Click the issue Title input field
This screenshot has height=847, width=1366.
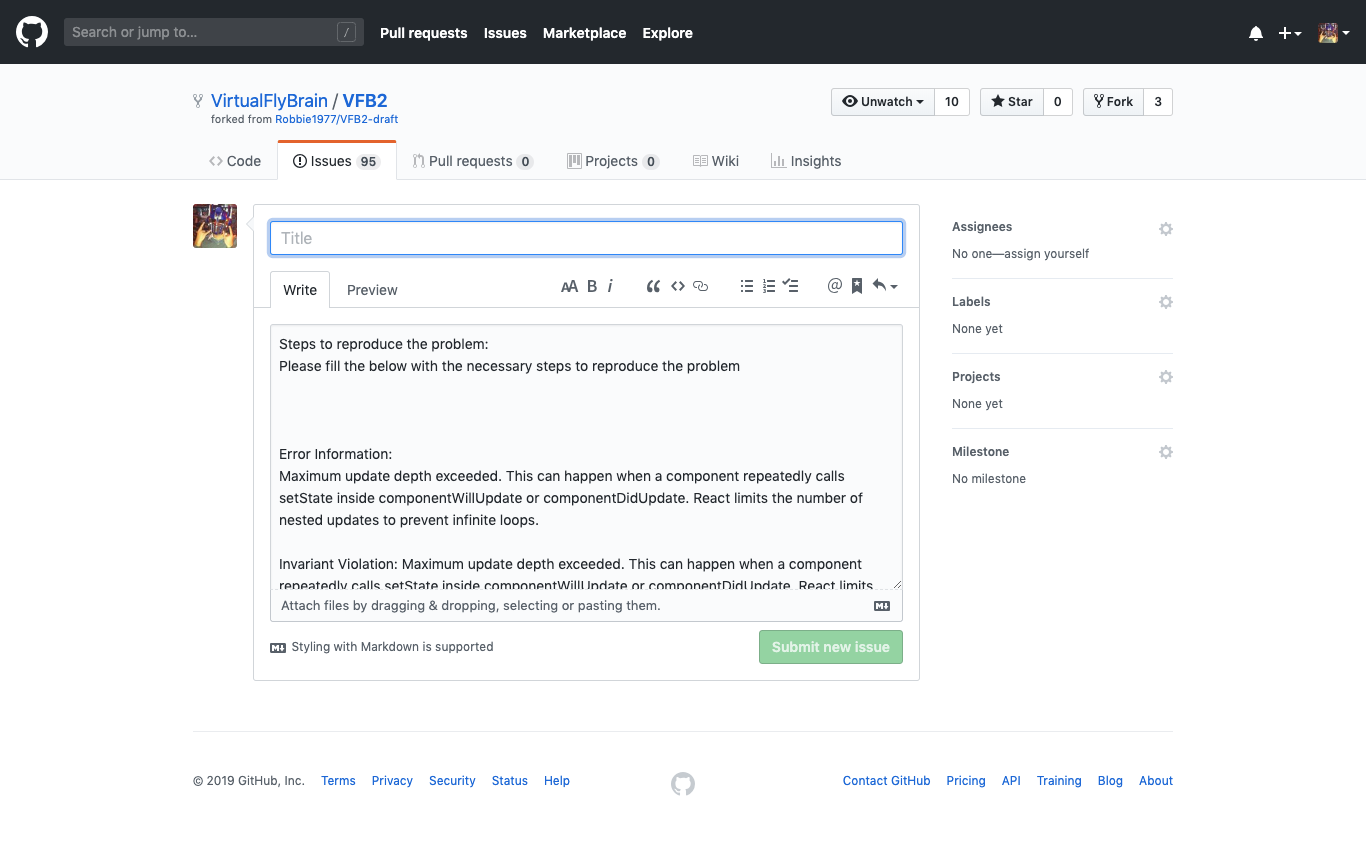pyautogui.click(x=586, y=238)
